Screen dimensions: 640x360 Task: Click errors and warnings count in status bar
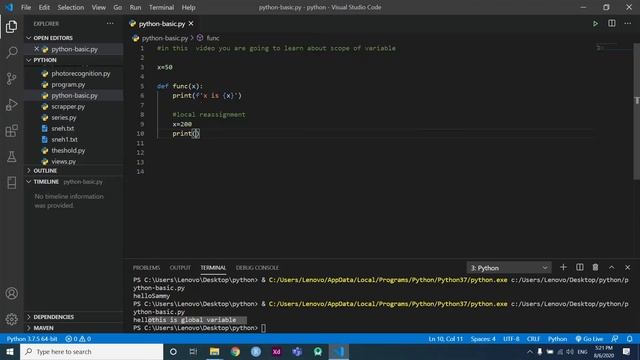(78, 339)
